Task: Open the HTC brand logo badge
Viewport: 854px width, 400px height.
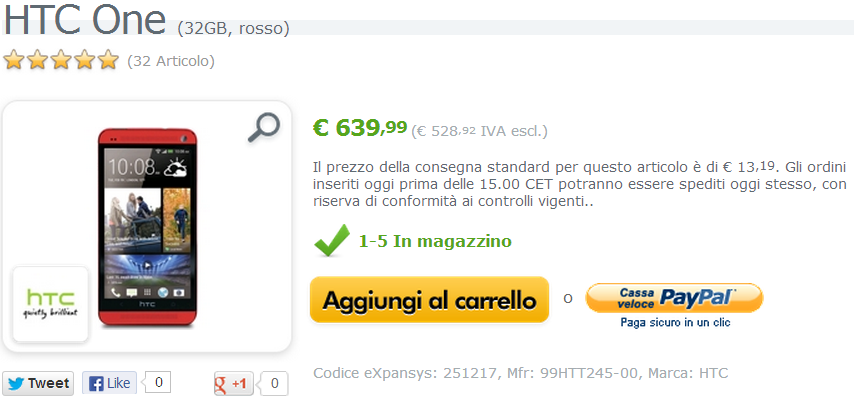Action: (x=51, y=304)
